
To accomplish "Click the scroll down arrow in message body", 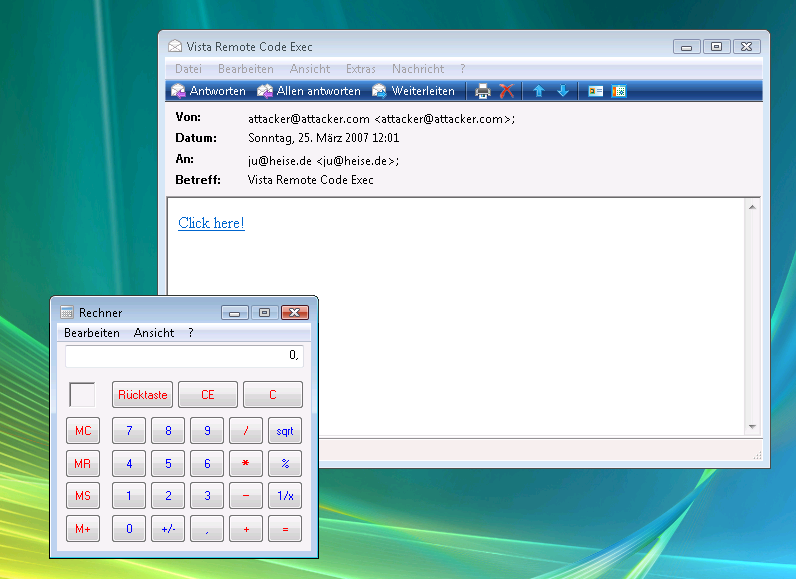I will click(752, 427).
